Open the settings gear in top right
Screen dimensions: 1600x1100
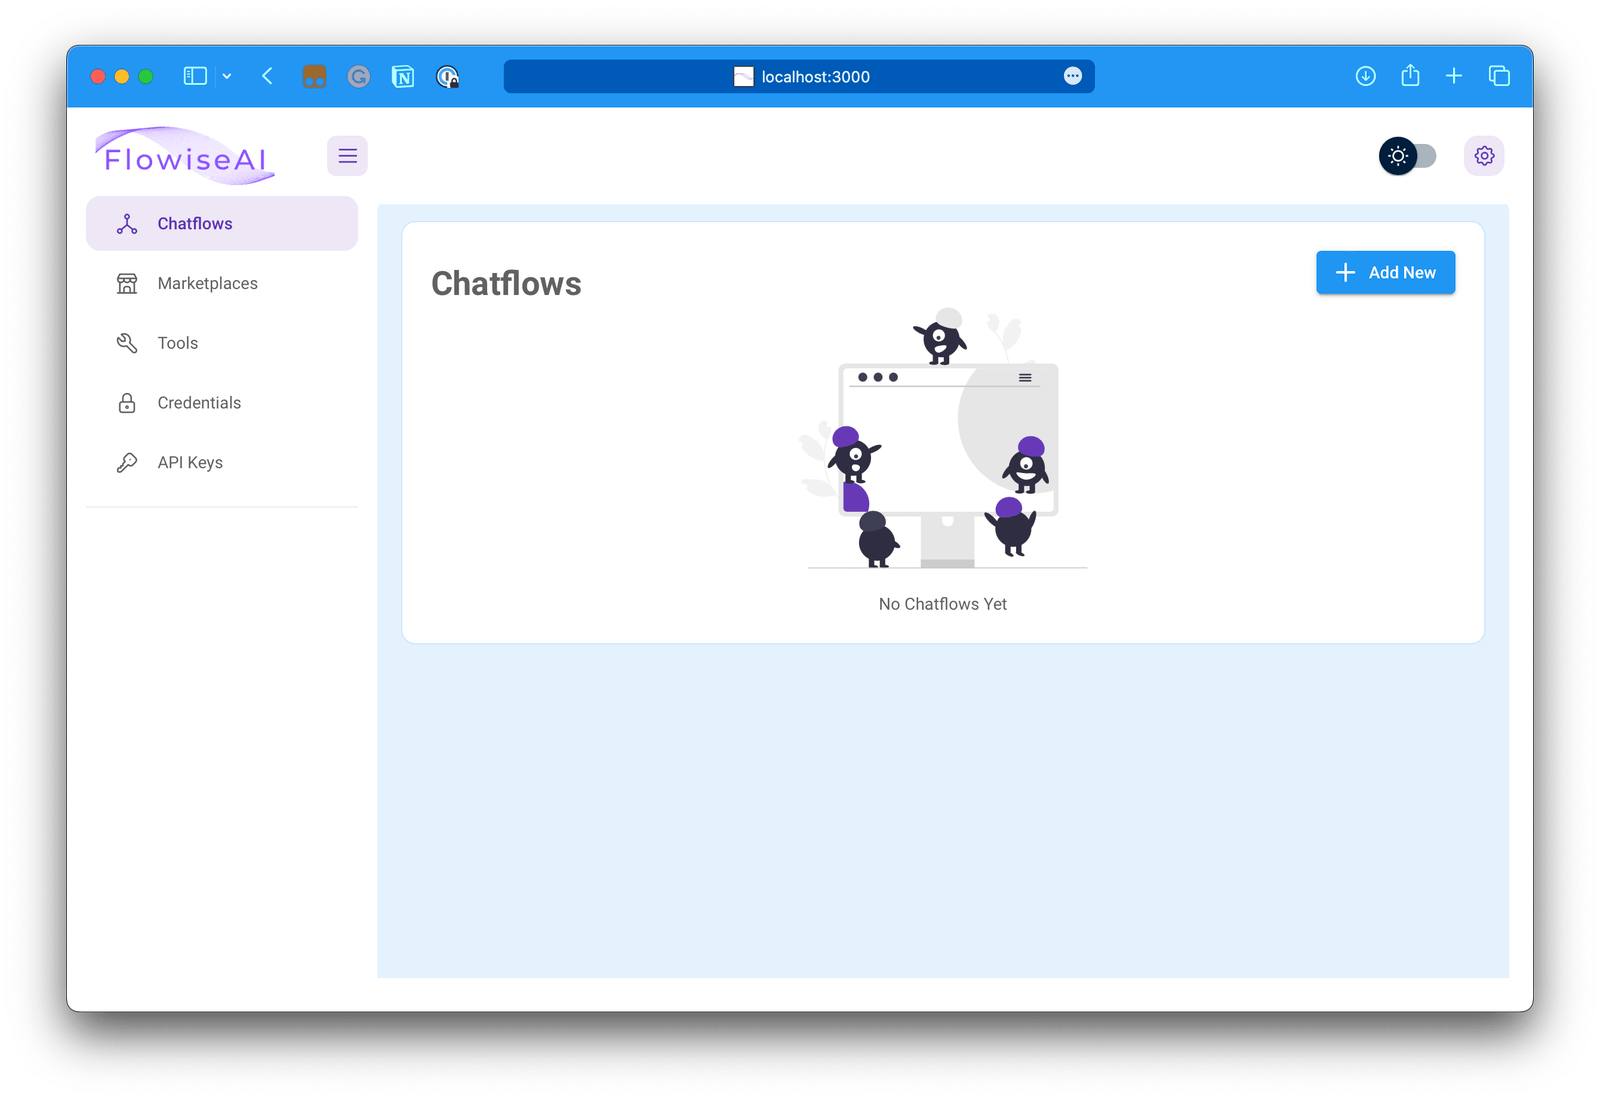[1484, 156]
